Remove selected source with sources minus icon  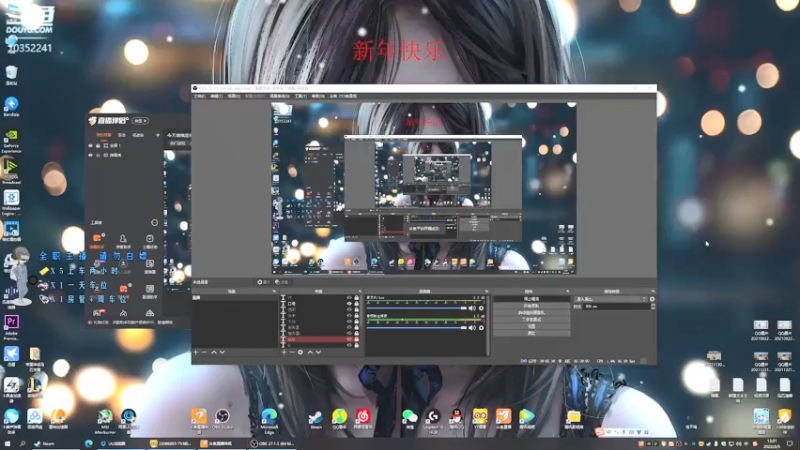pyautogui.click(x=292, y=352)
